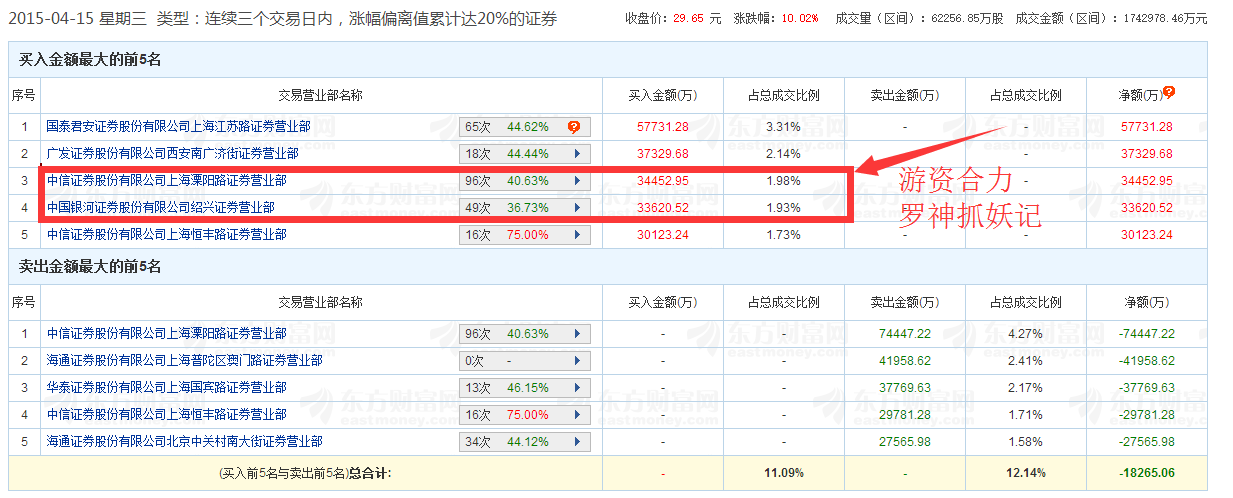Click the 1.73% ratio cell
1233x498 pixels.
tap(783, 235)
